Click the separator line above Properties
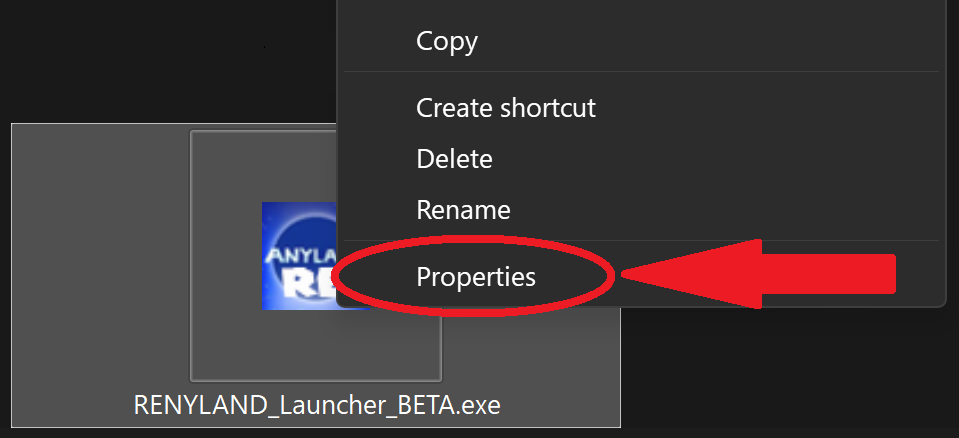The image size is (959, 438). [641, 240]
